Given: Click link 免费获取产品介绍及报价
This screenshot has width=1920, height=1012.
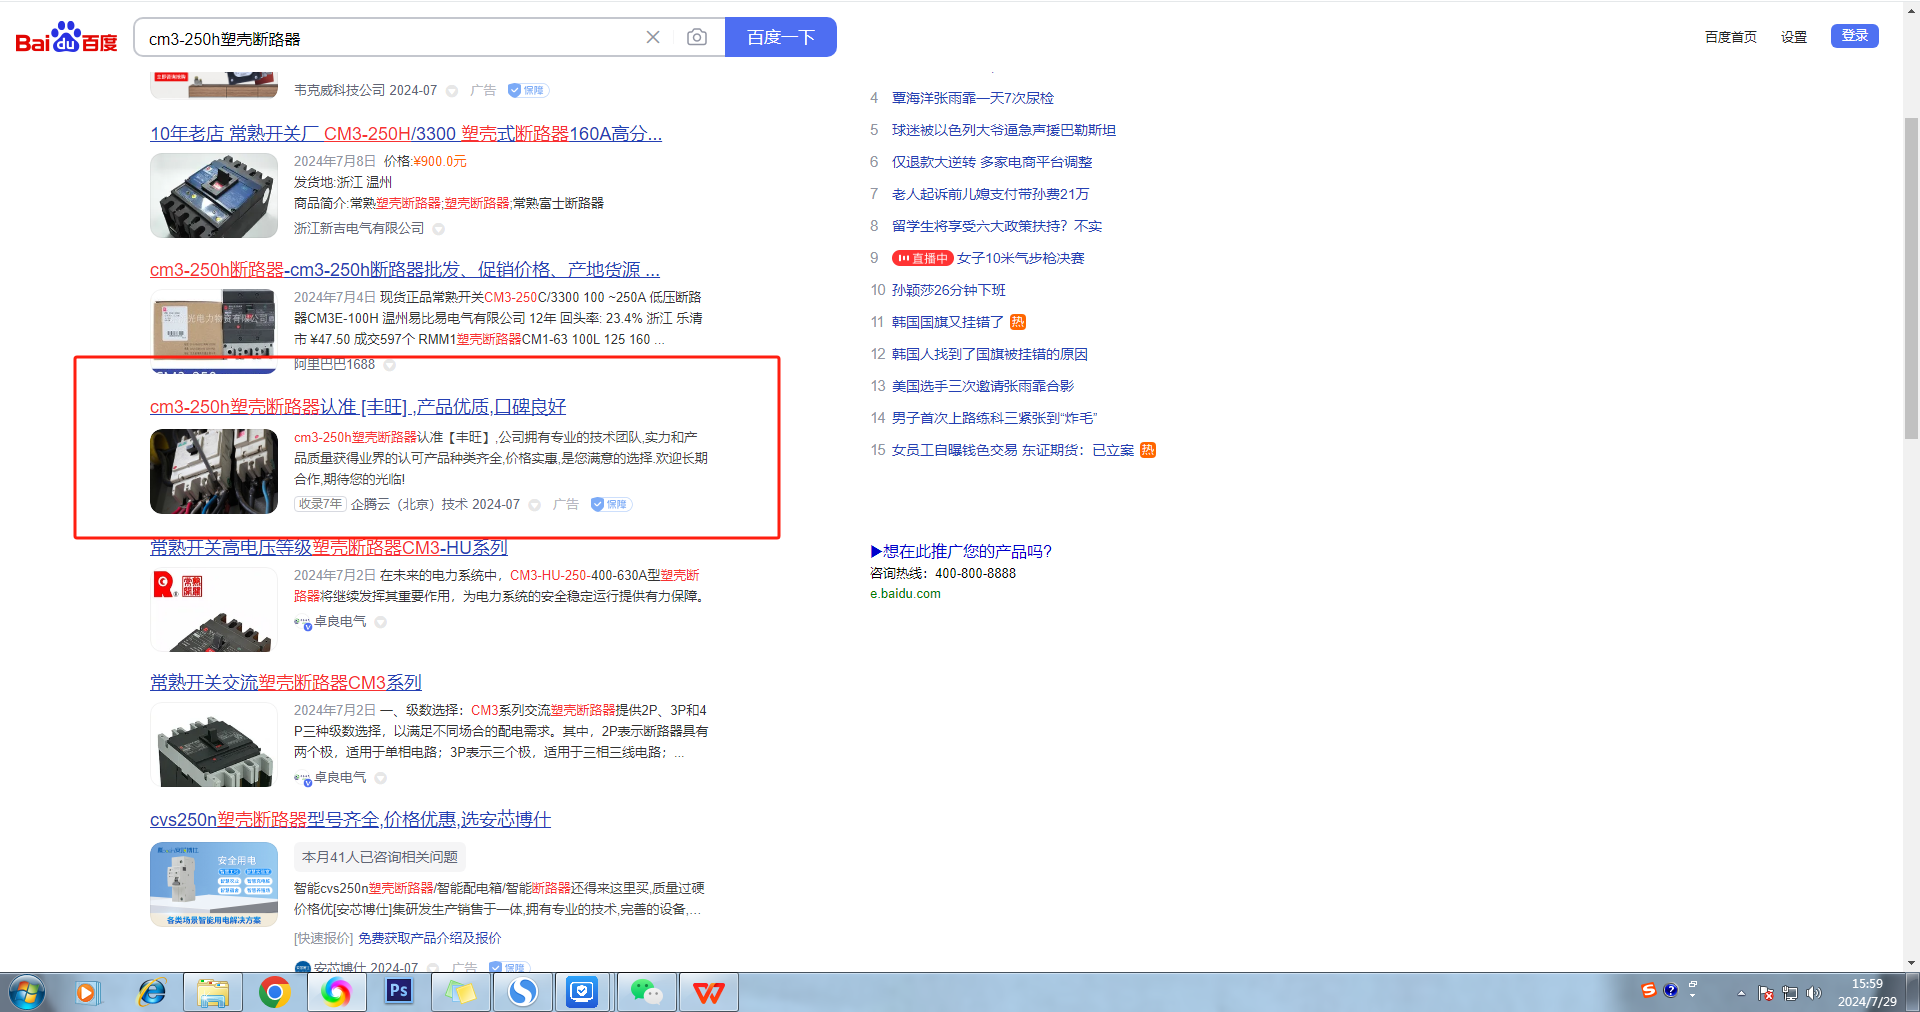Looking at the screenshot, I should (430, 938).
